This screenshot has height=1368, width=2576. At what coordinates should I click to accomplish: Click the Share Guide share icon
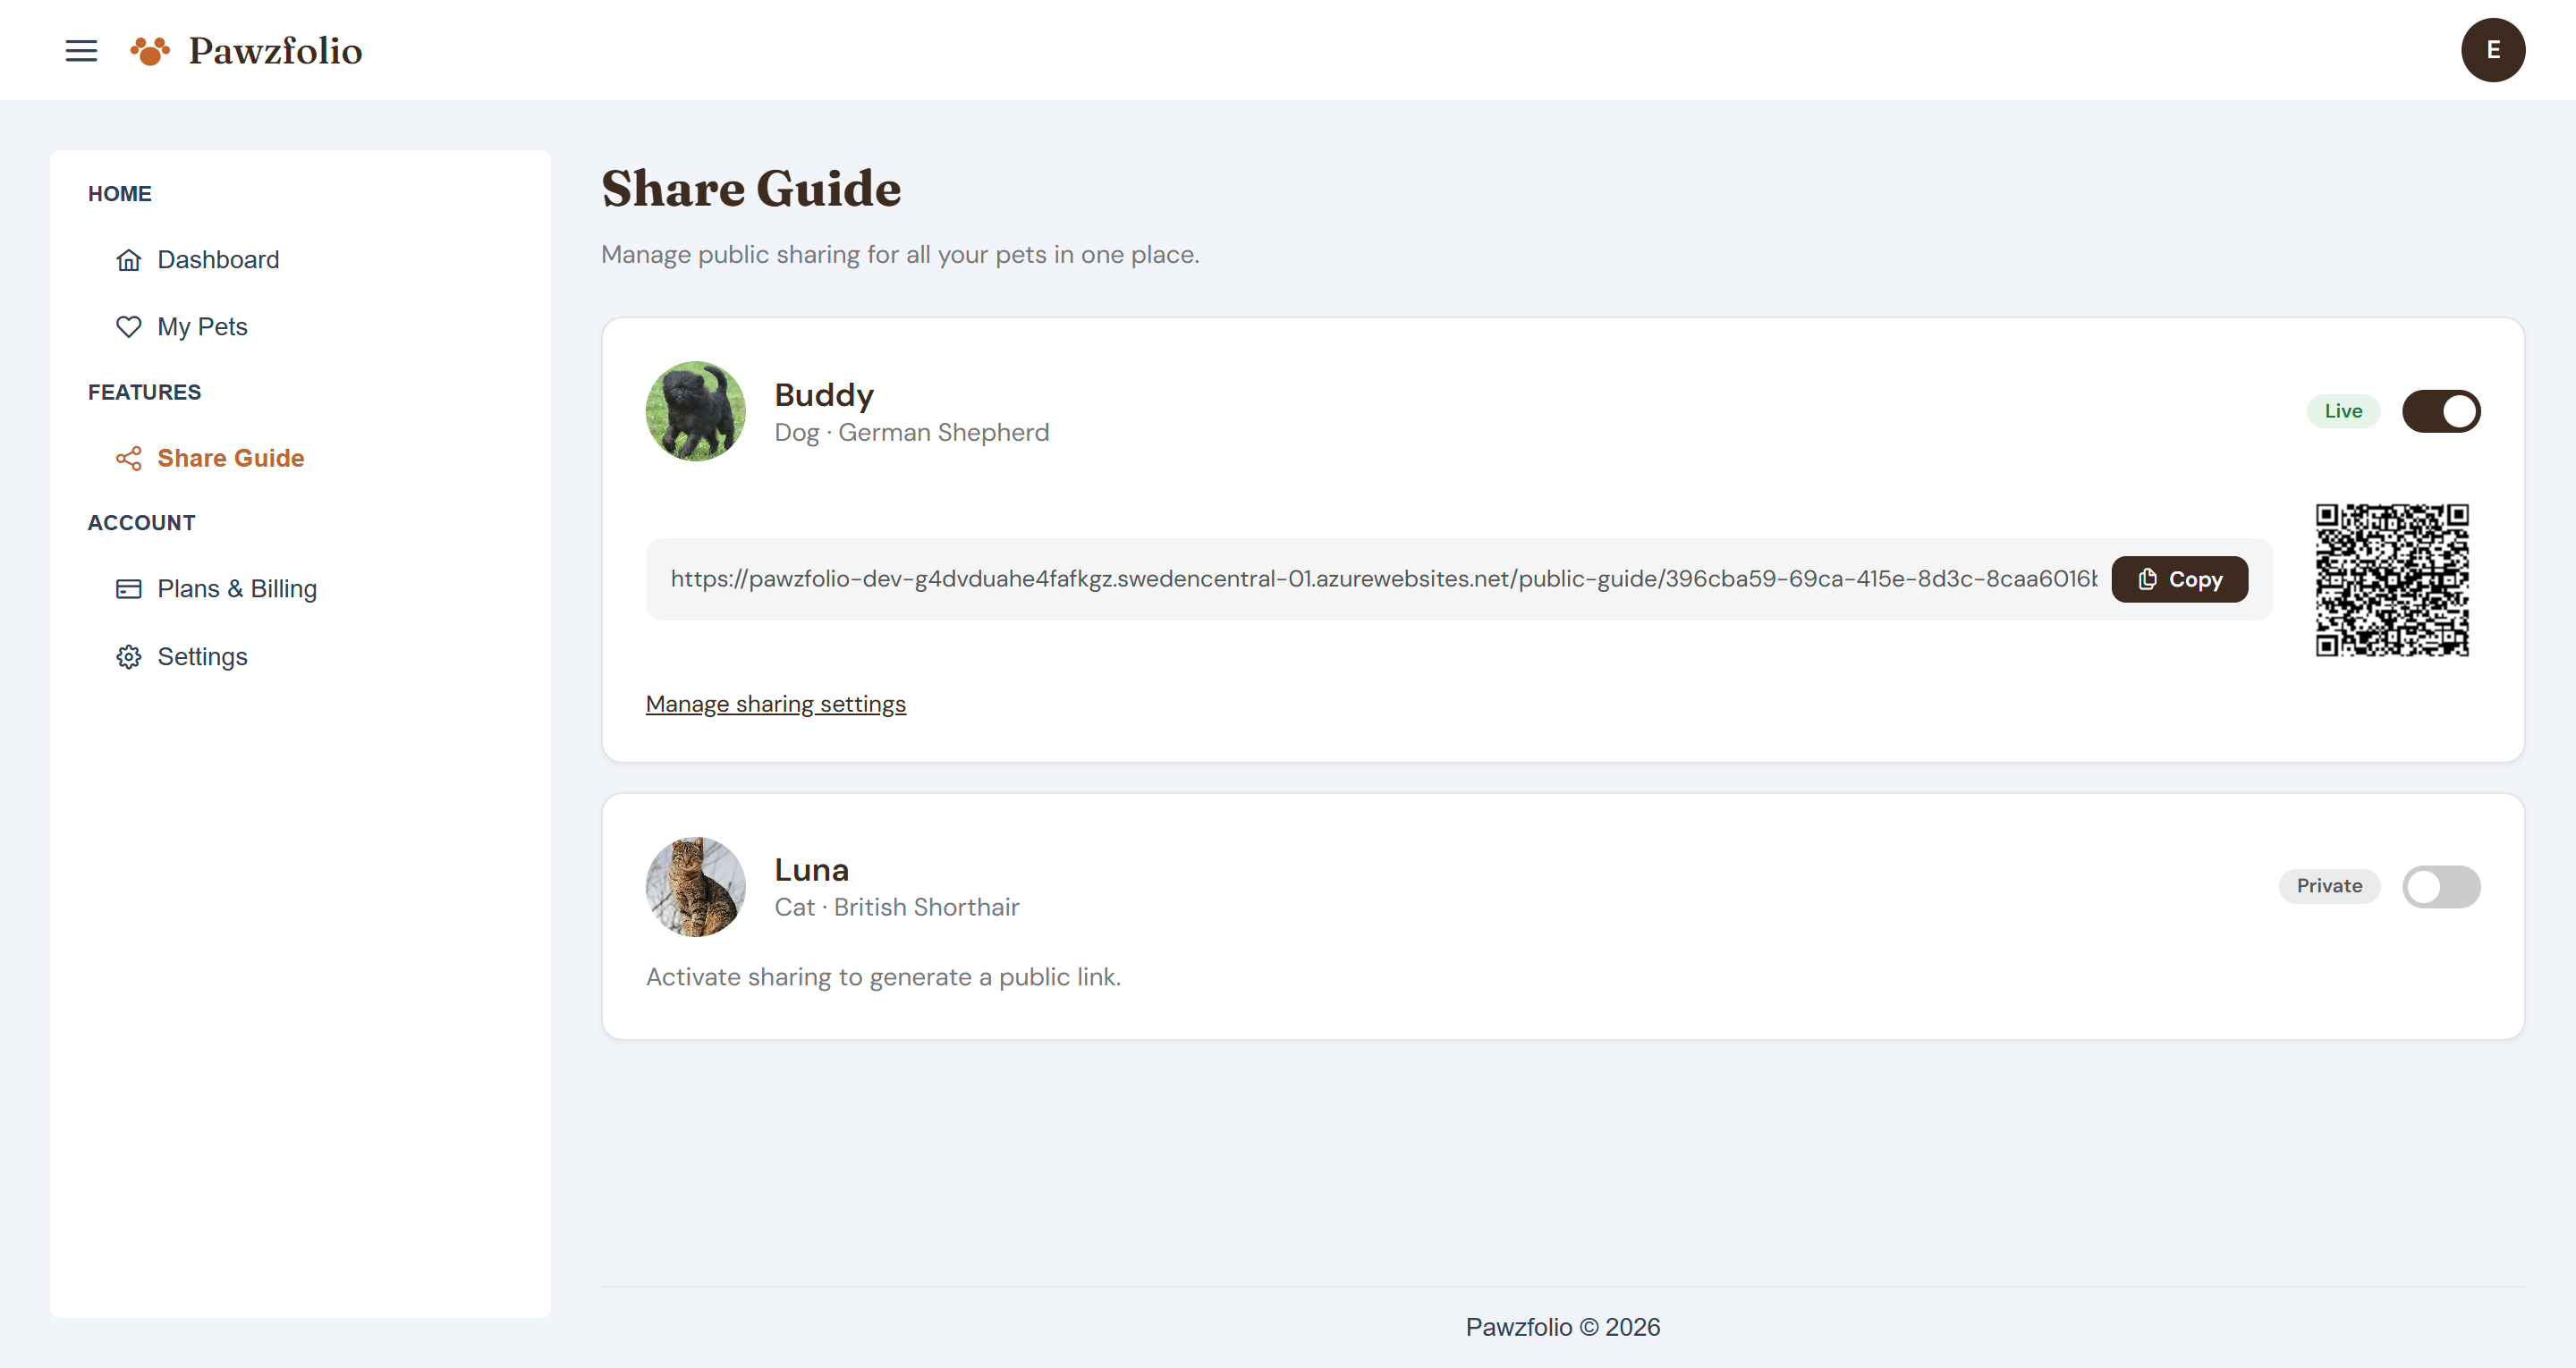tap(128, 458)
